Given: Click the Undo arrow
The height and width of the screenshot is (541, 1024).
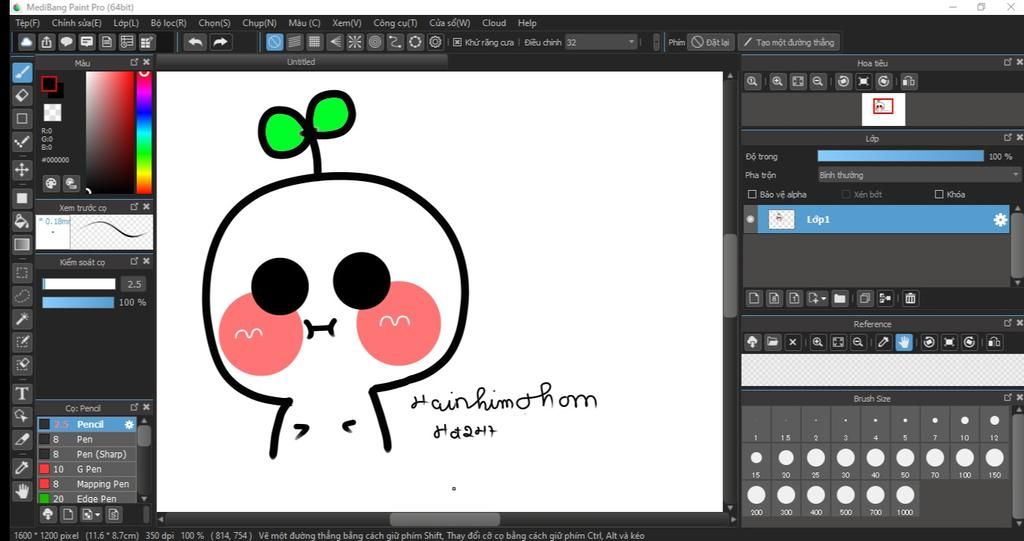Looking at the screenshot, I should (195, 42).
